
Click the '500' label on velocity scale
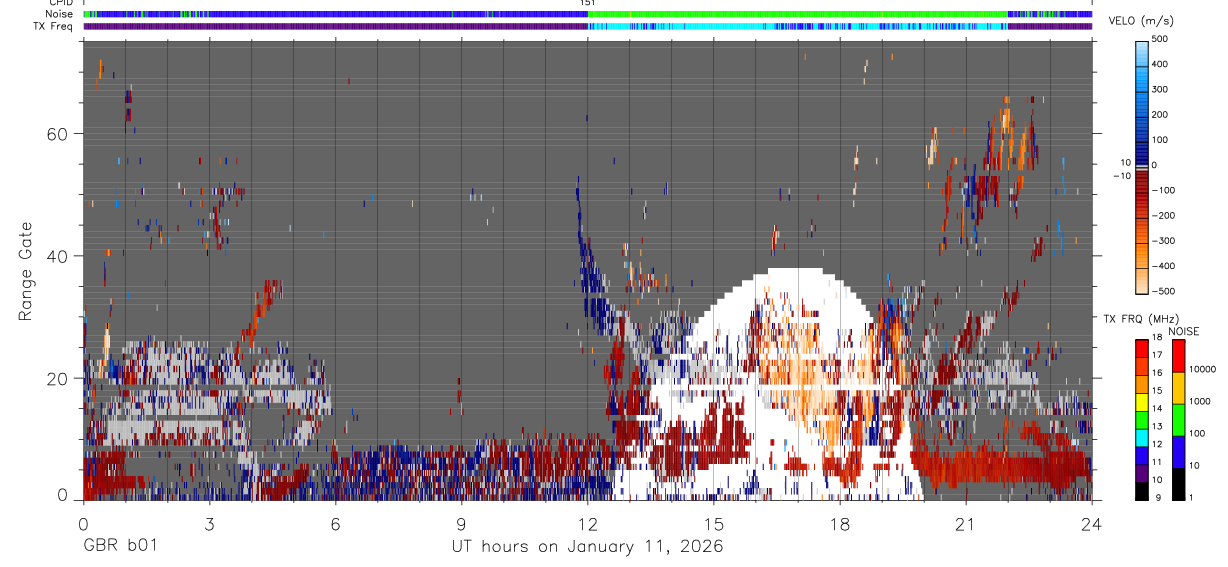(x=1160, y=39)
